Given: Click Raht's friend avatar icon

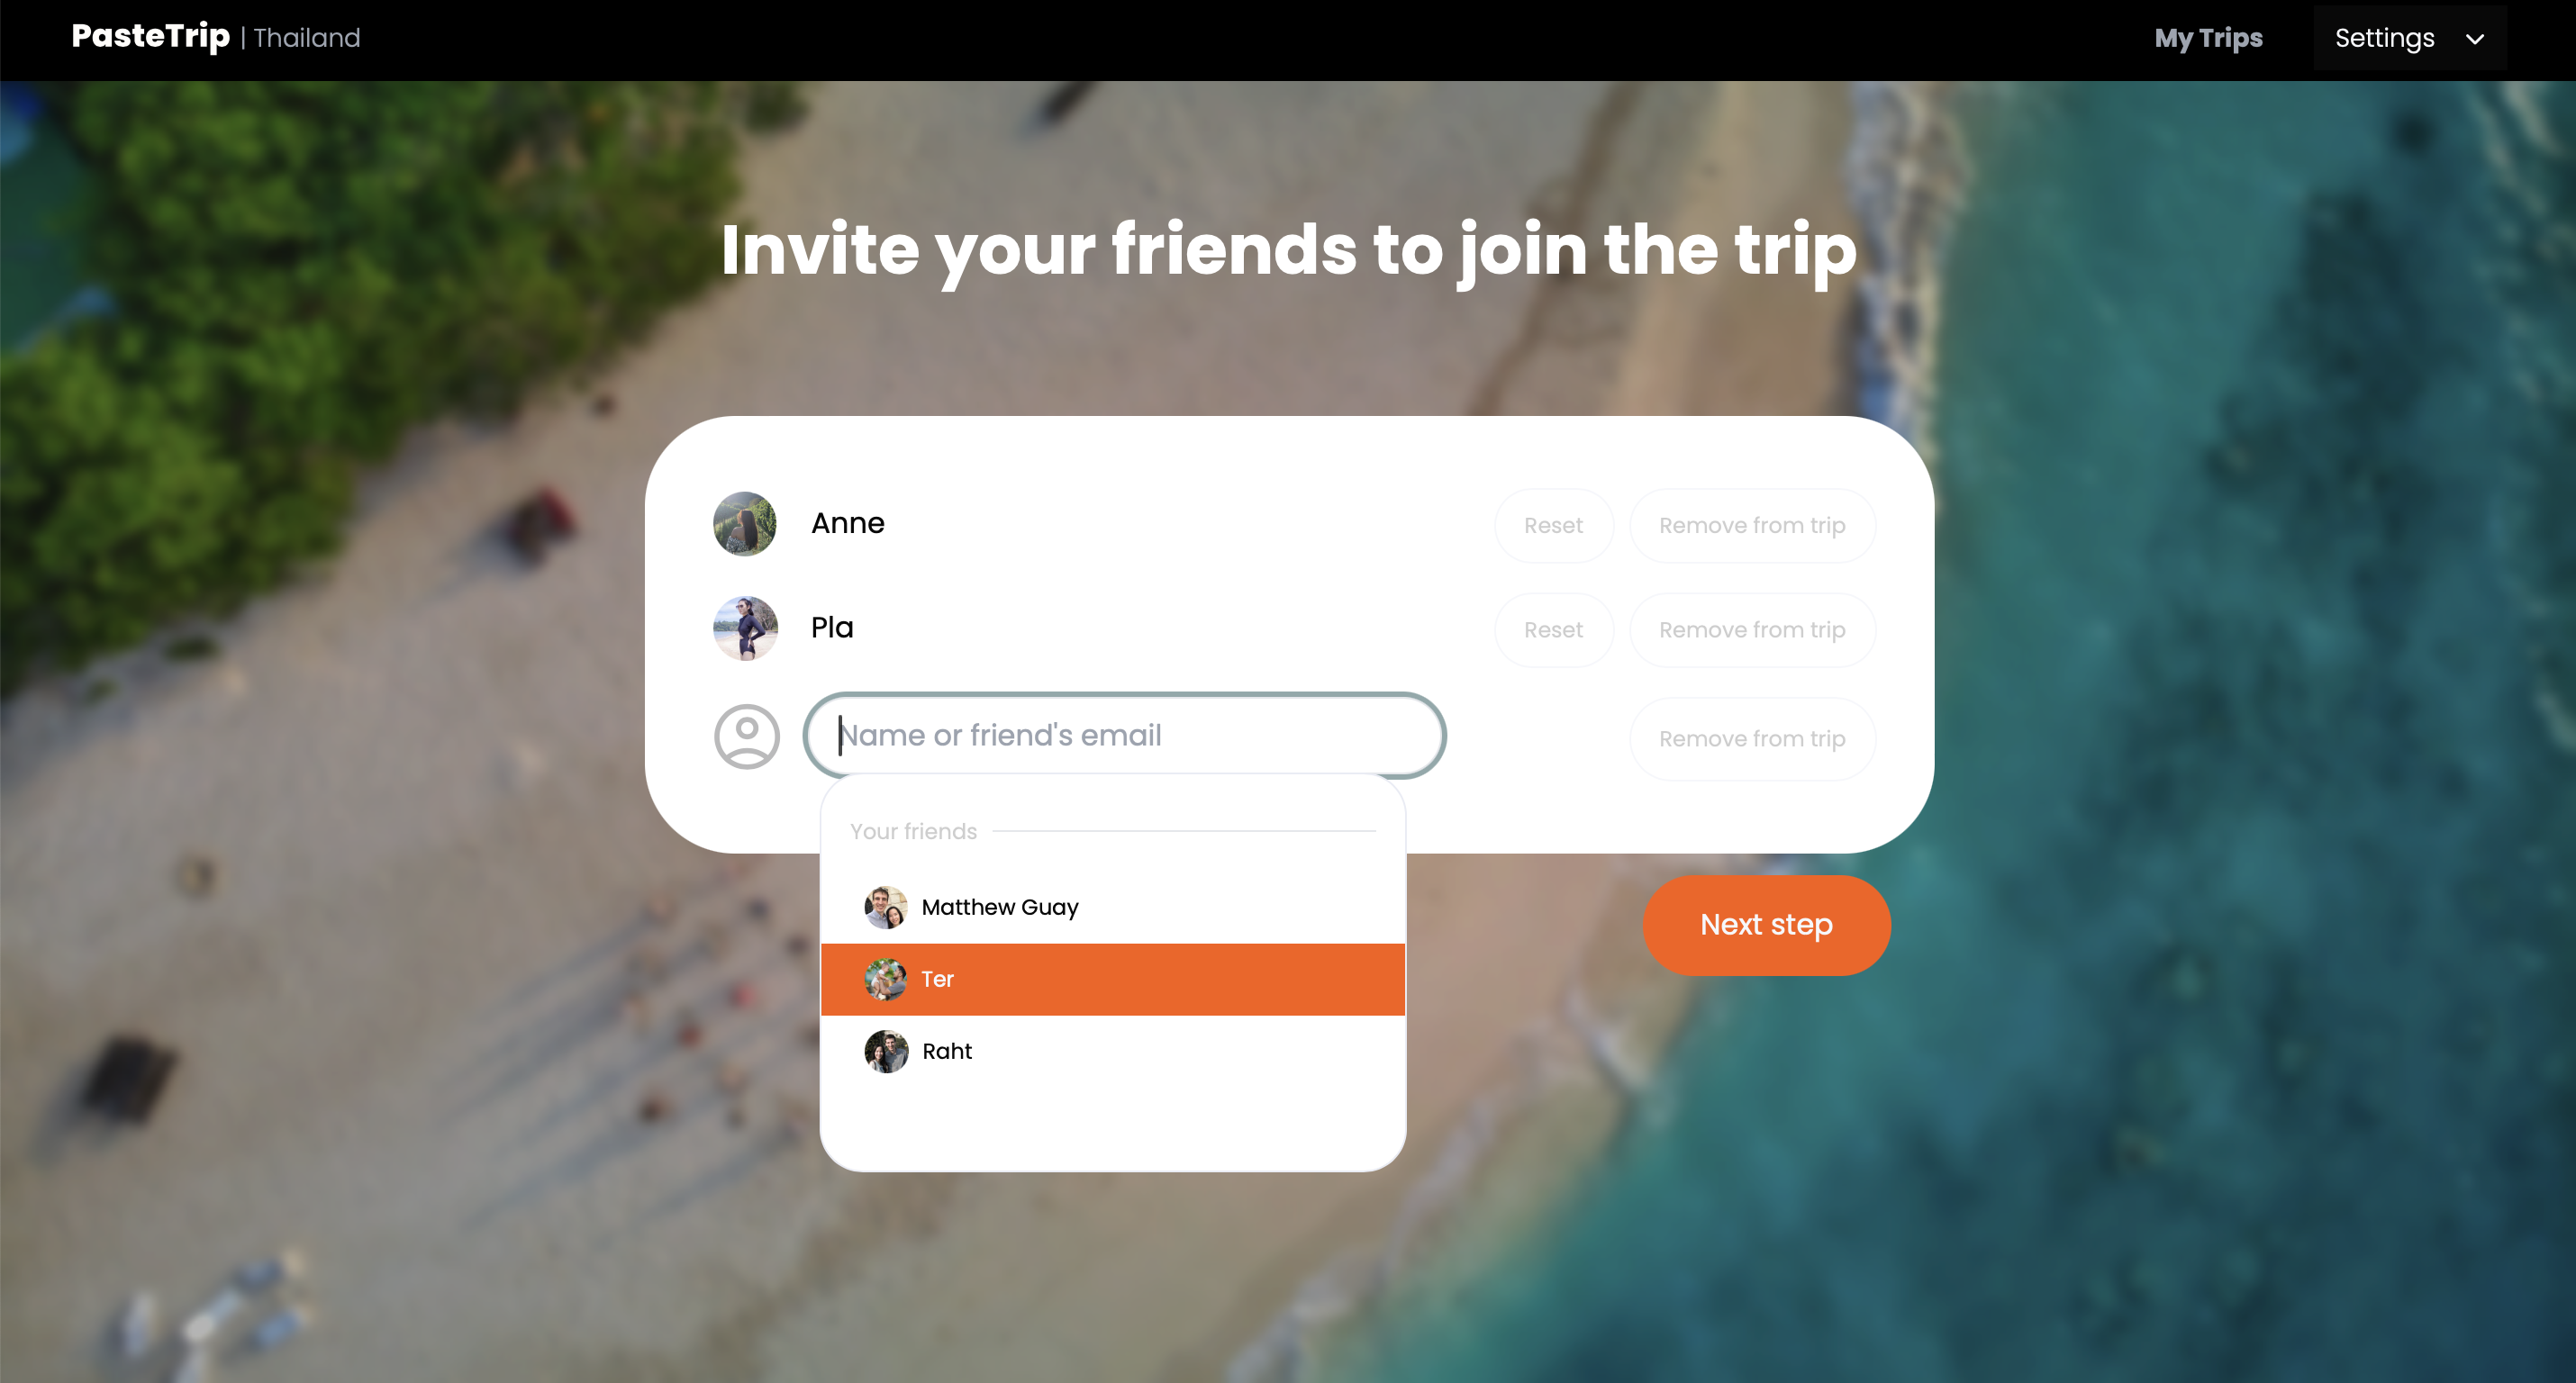Looking at the screenshot, I should tap(883, 1051).
